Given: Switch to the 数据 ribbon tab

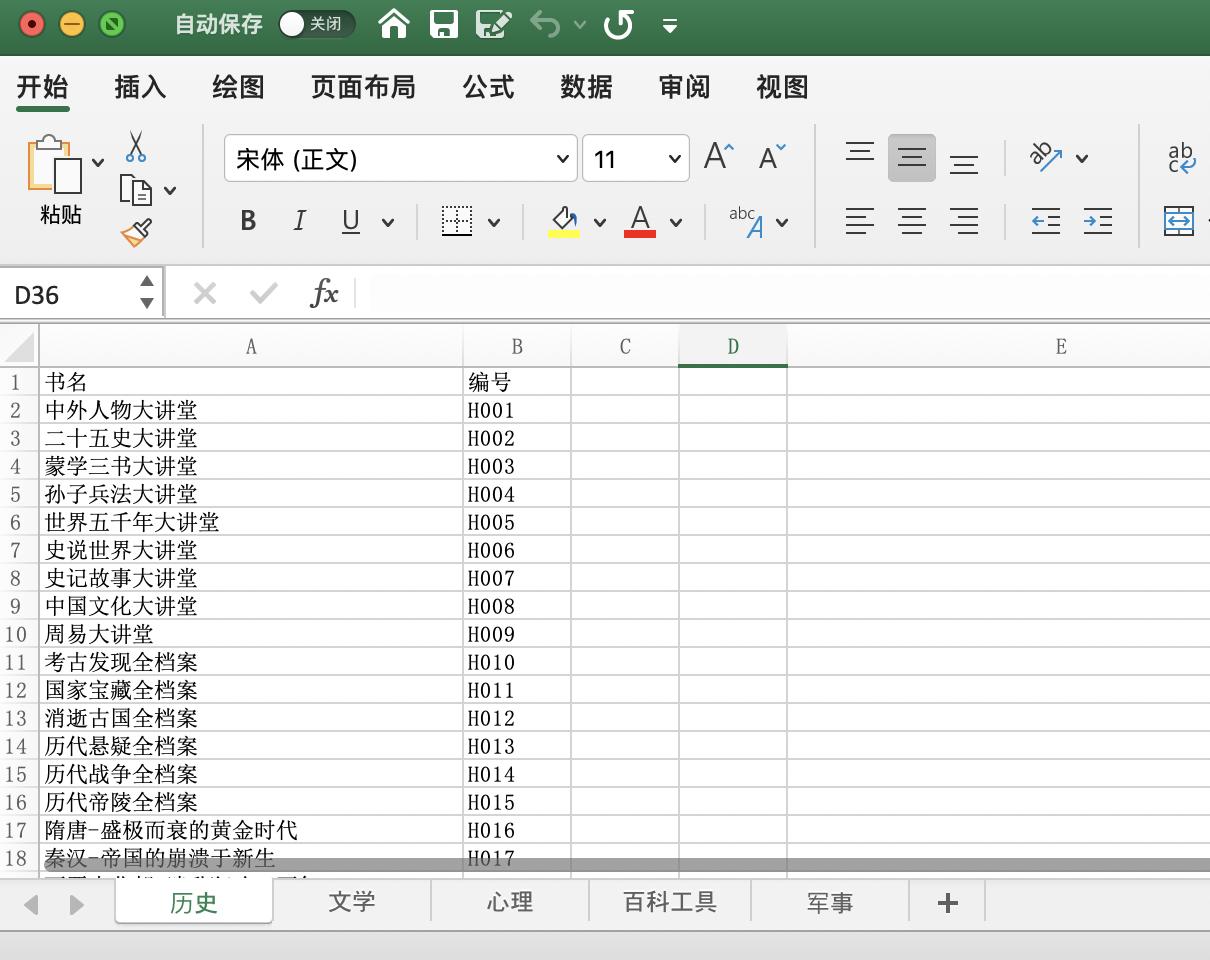Looking at the screenshot, I should tap(587, 88).
